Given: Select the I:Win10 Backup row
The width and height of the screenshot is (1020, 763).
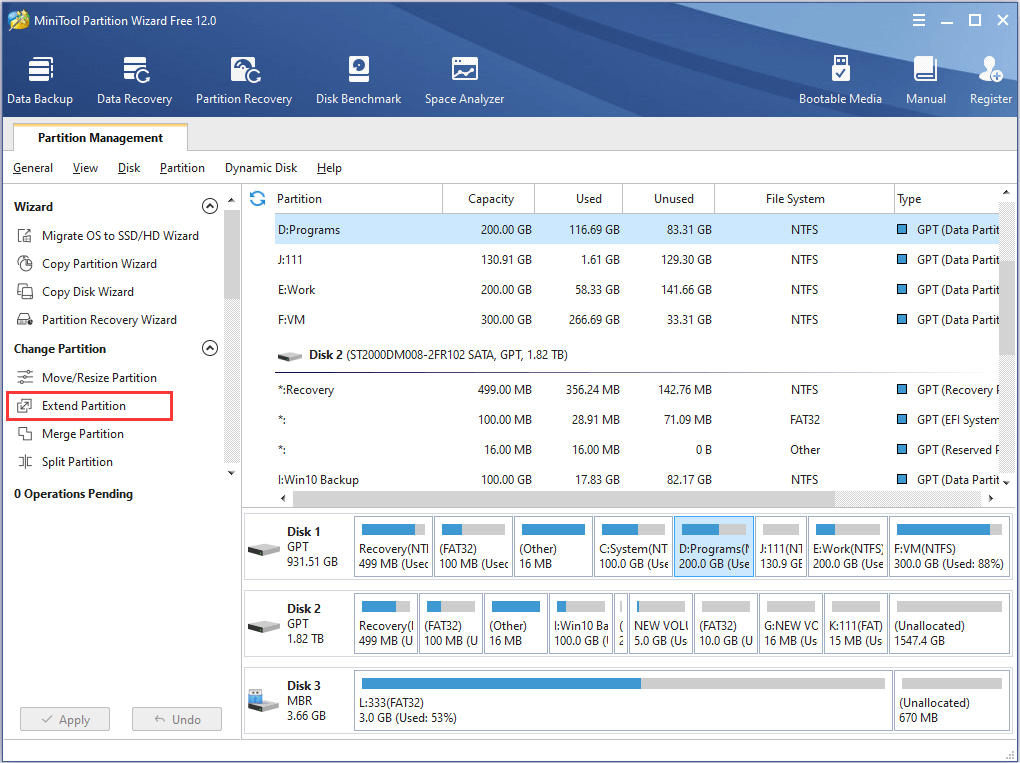Looking at the screenshot, I should 637,479.
